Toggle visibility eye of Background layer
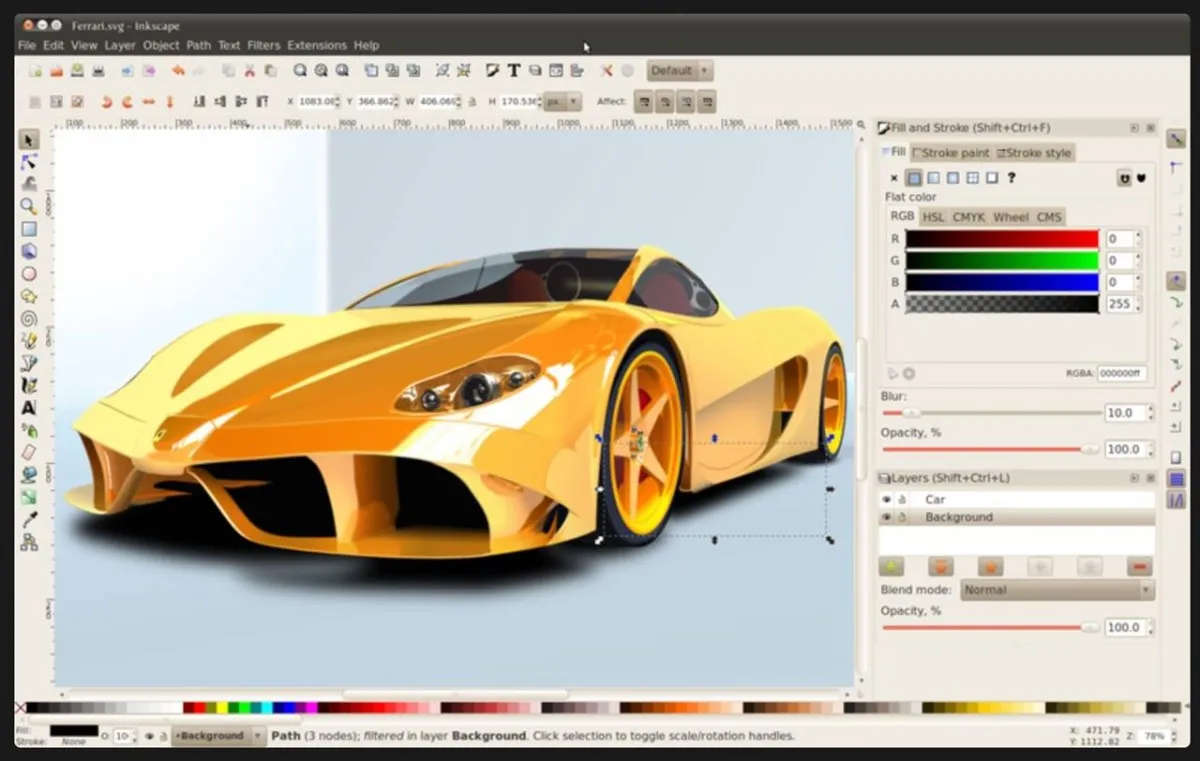 pos(886,517)
